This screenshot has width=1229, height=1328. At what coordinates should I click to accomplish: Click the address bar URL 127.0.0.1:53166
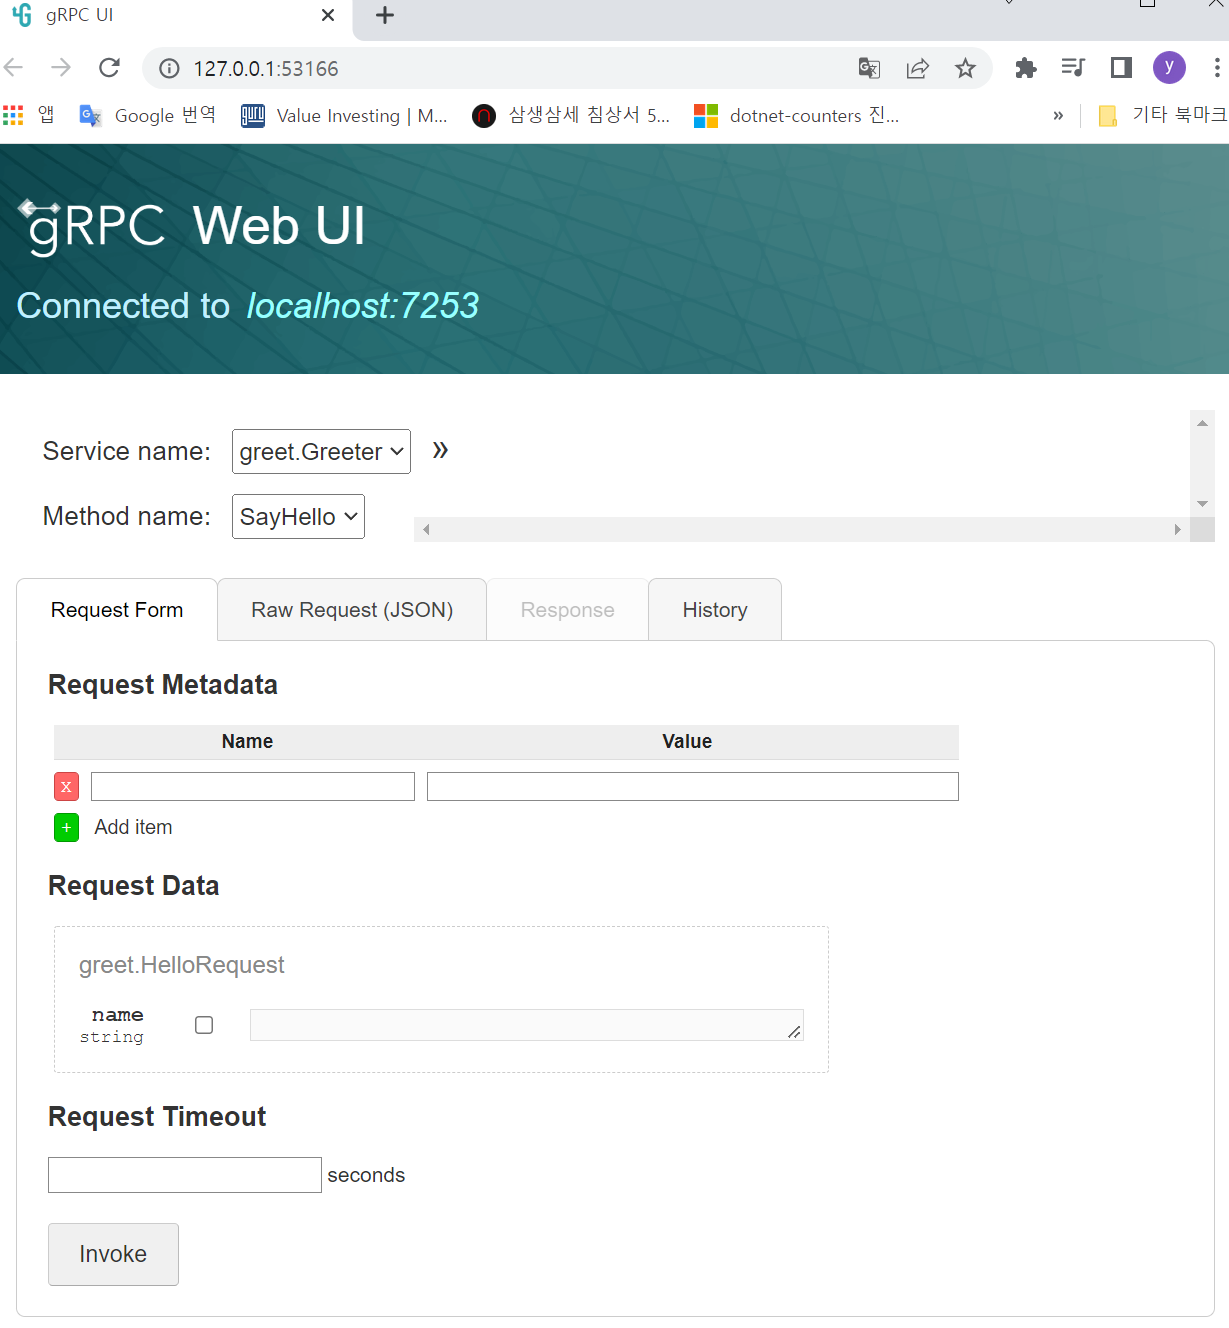266,68
